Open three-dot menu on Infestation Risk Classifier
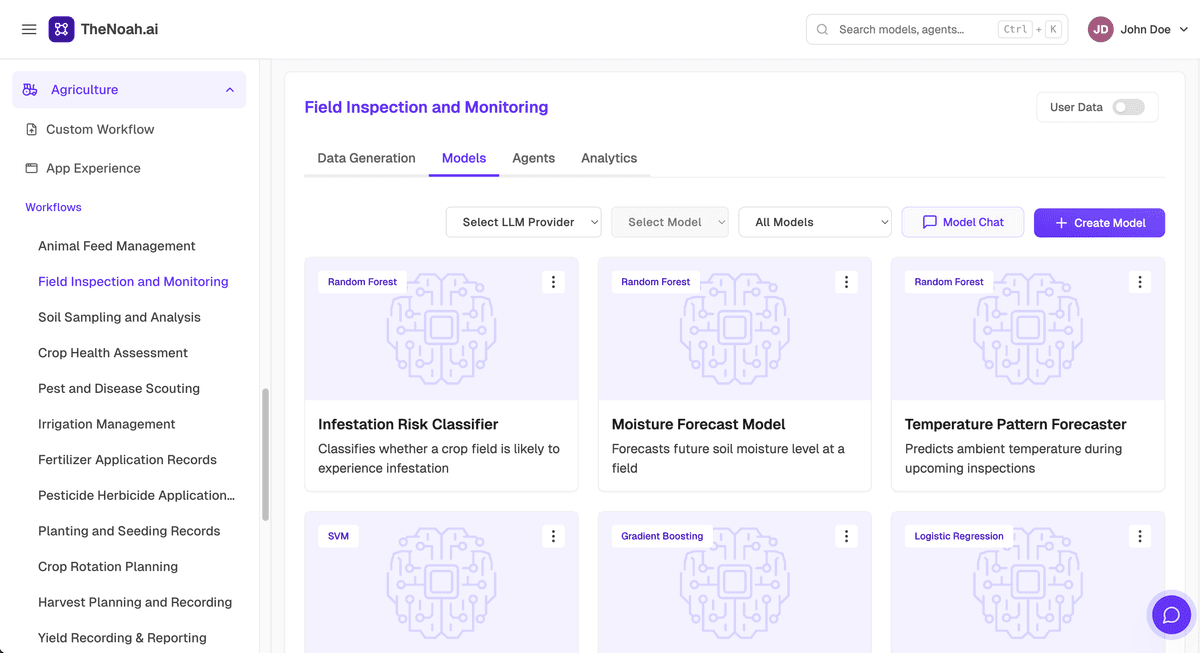Image resolution: width=1200 pixels, height=653 pixels. [553, 282]
